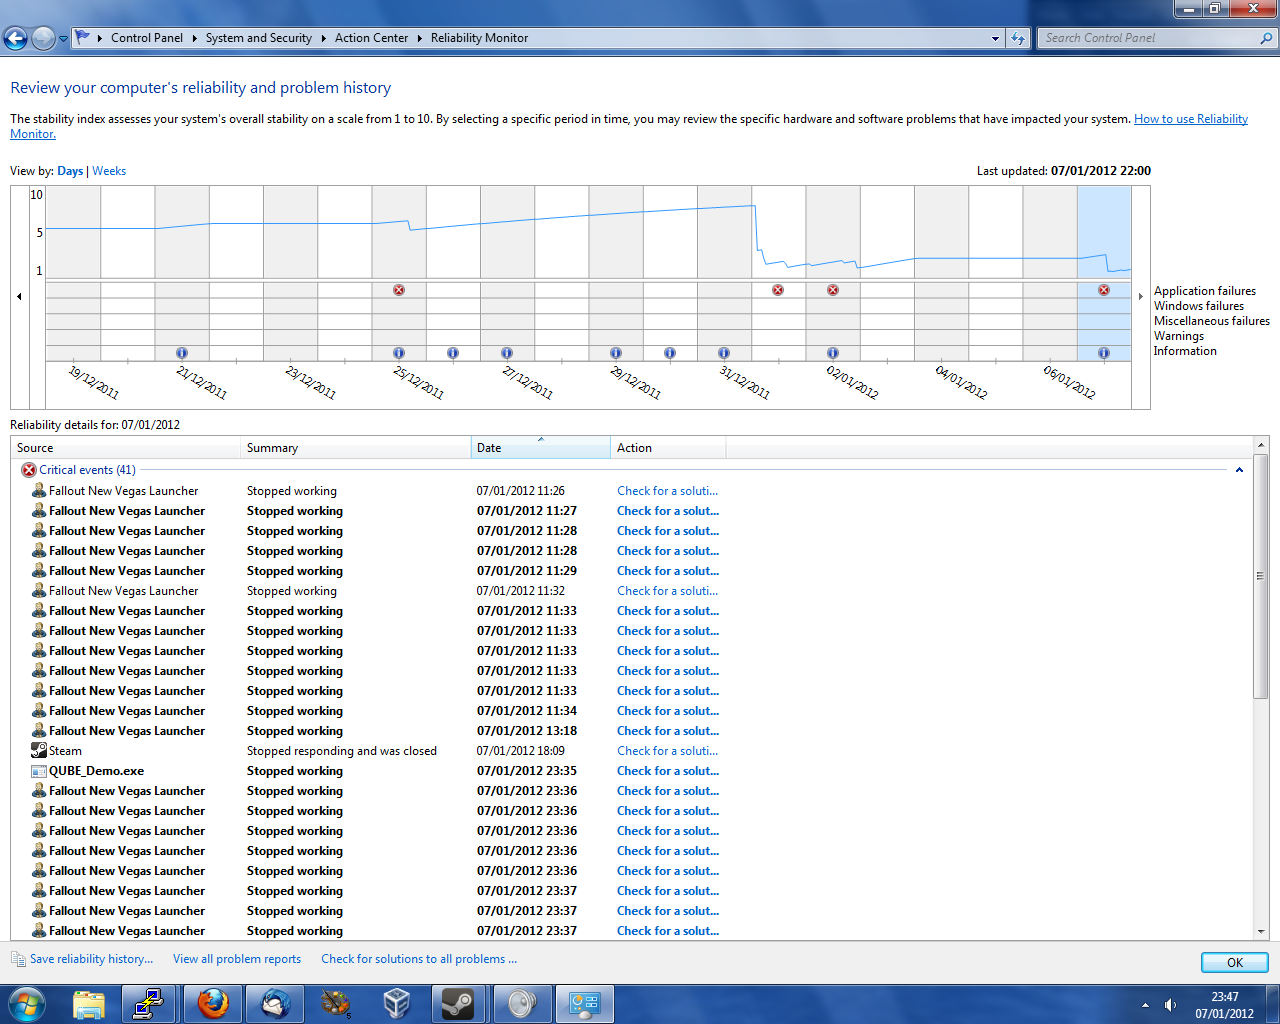Click the red failure icon for 01/01/2012

[778, 290]
